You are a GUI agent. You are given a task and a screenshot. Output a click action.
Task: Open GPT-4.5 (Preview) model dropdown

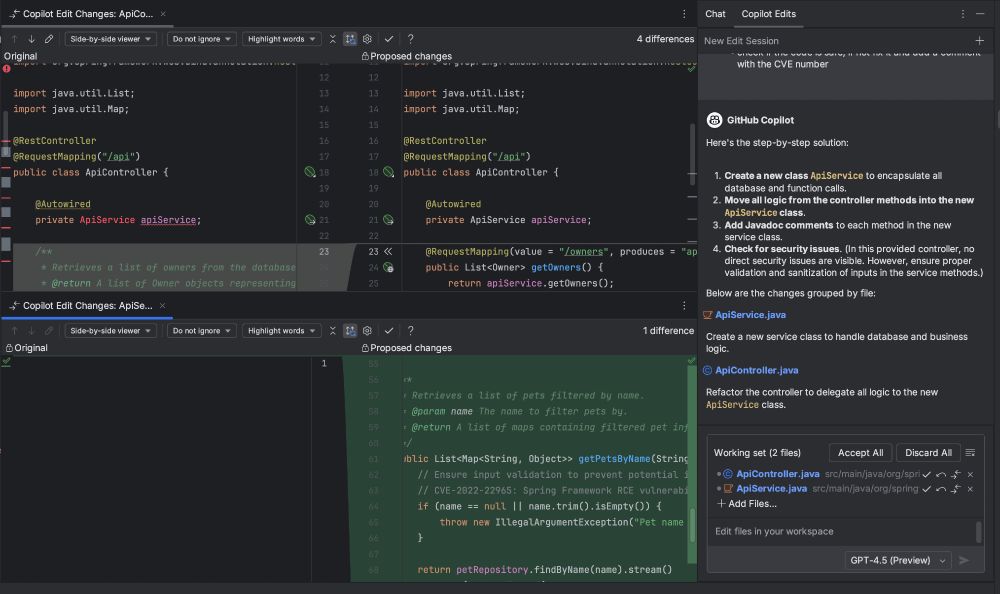point(898,560)
